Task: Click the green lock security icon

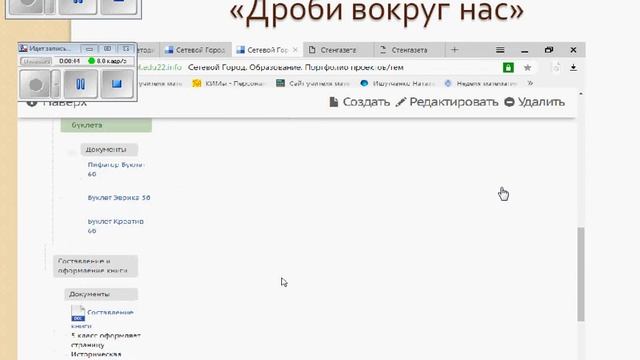Action: tap(508, 68)
